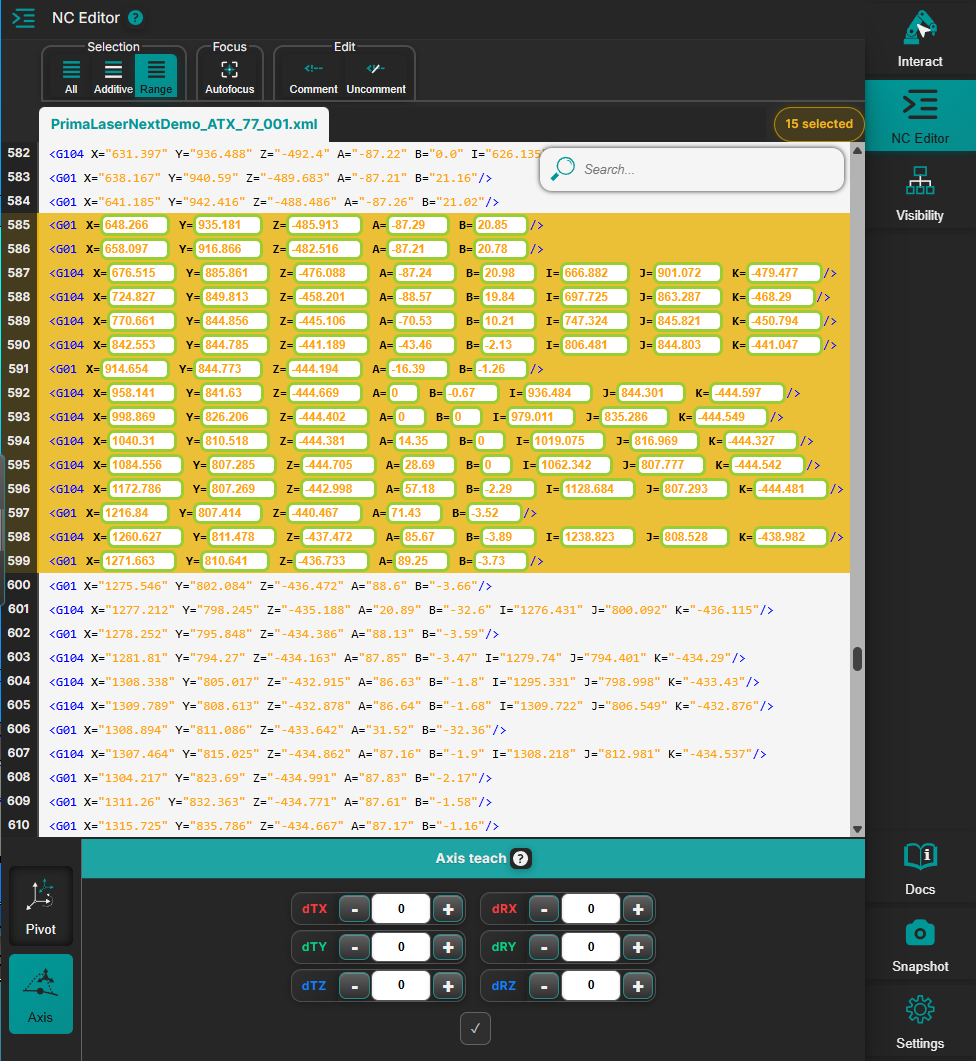Viewport: 976px width, 1061px height.
Task: Click the 15 selected badge
Action: click(819, 124)
